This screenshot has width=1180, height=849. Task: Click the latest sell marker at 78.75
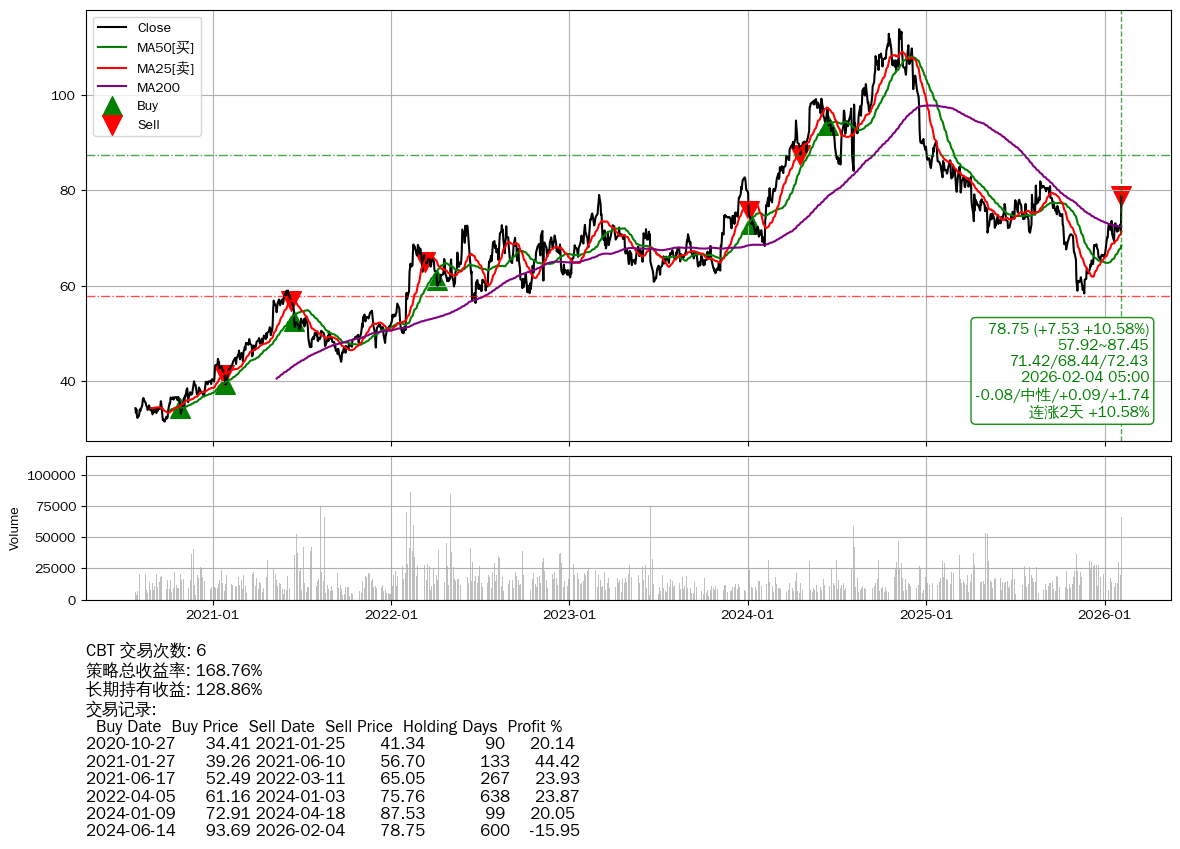tap(1121, 196)
